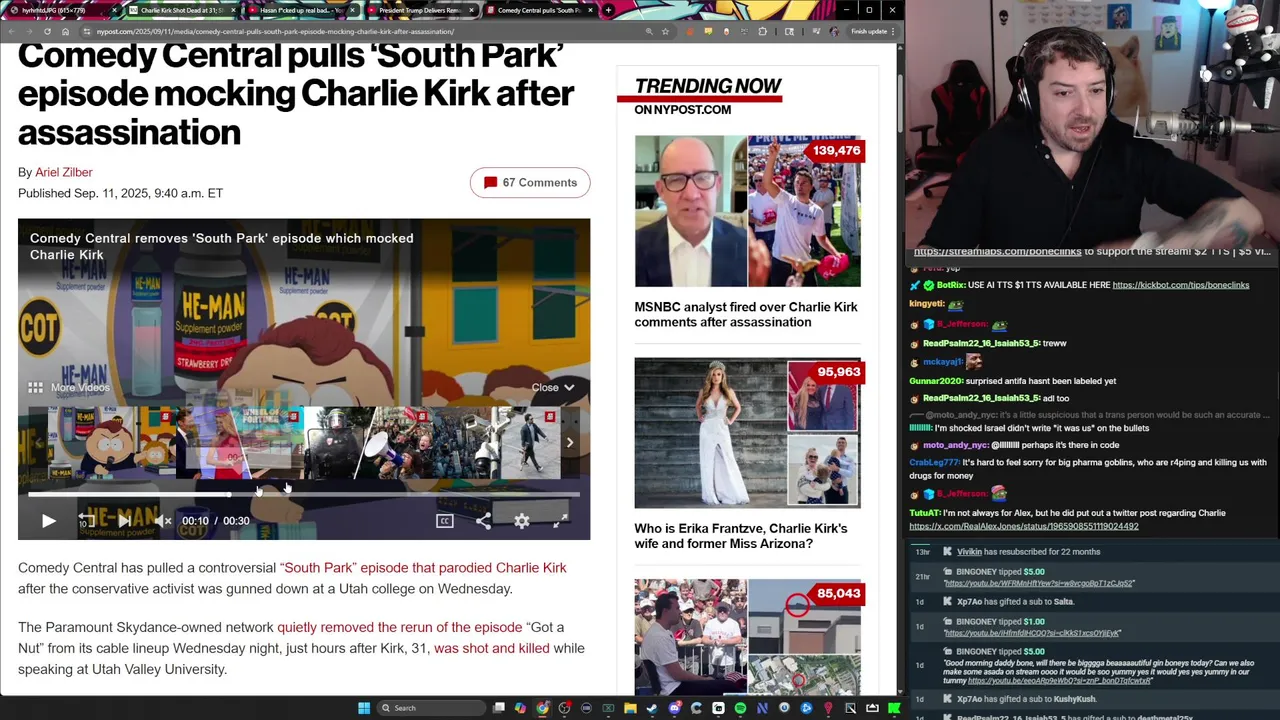
Task: Open the 67 Comments button
Action: click(530, 182)
